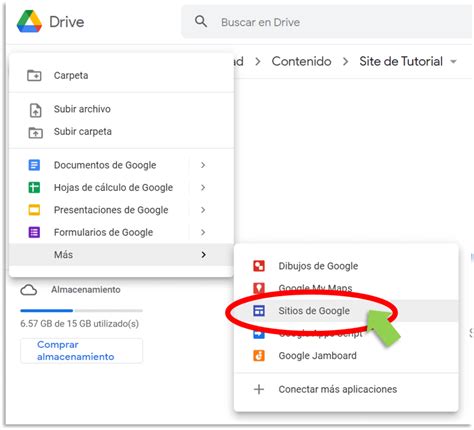Expand the Formularios de Google submenu arrow
The image size is (474, 430).
pos(203,232)
